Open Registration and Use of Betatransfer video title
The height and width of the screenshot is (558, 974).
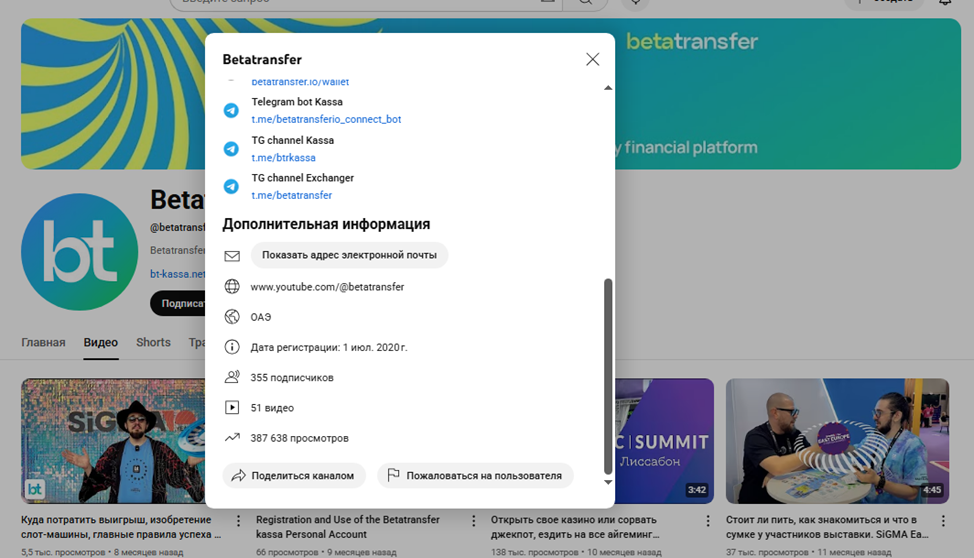348,527
